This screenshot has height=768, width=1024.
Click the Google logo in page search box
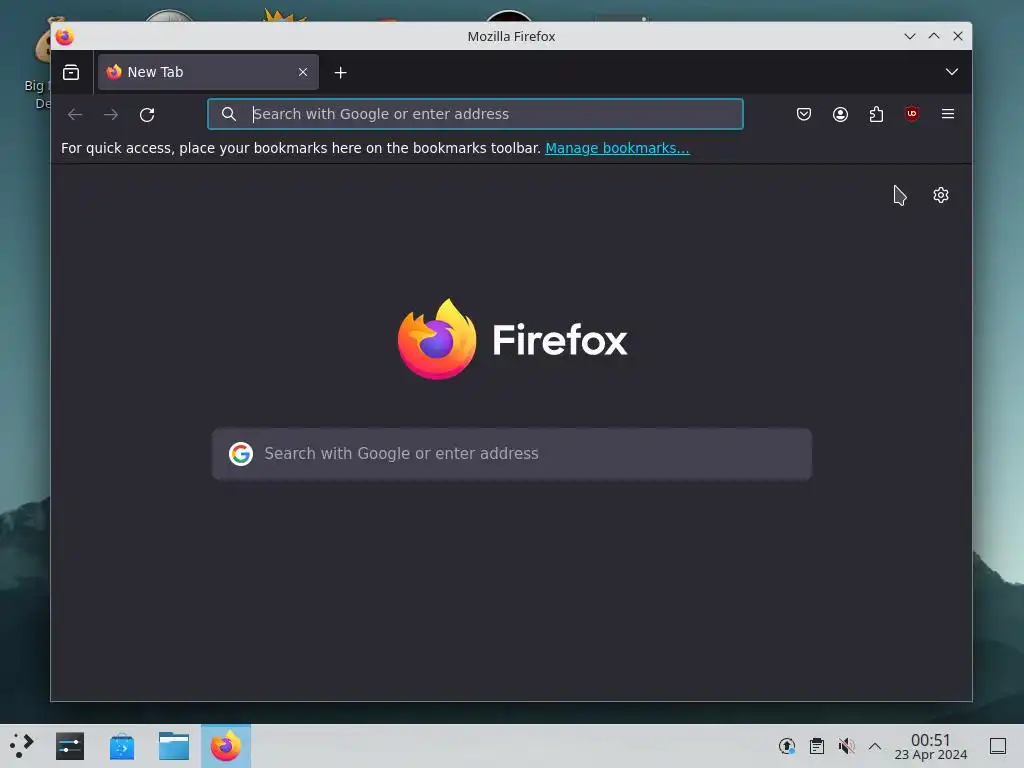[241, 453]
